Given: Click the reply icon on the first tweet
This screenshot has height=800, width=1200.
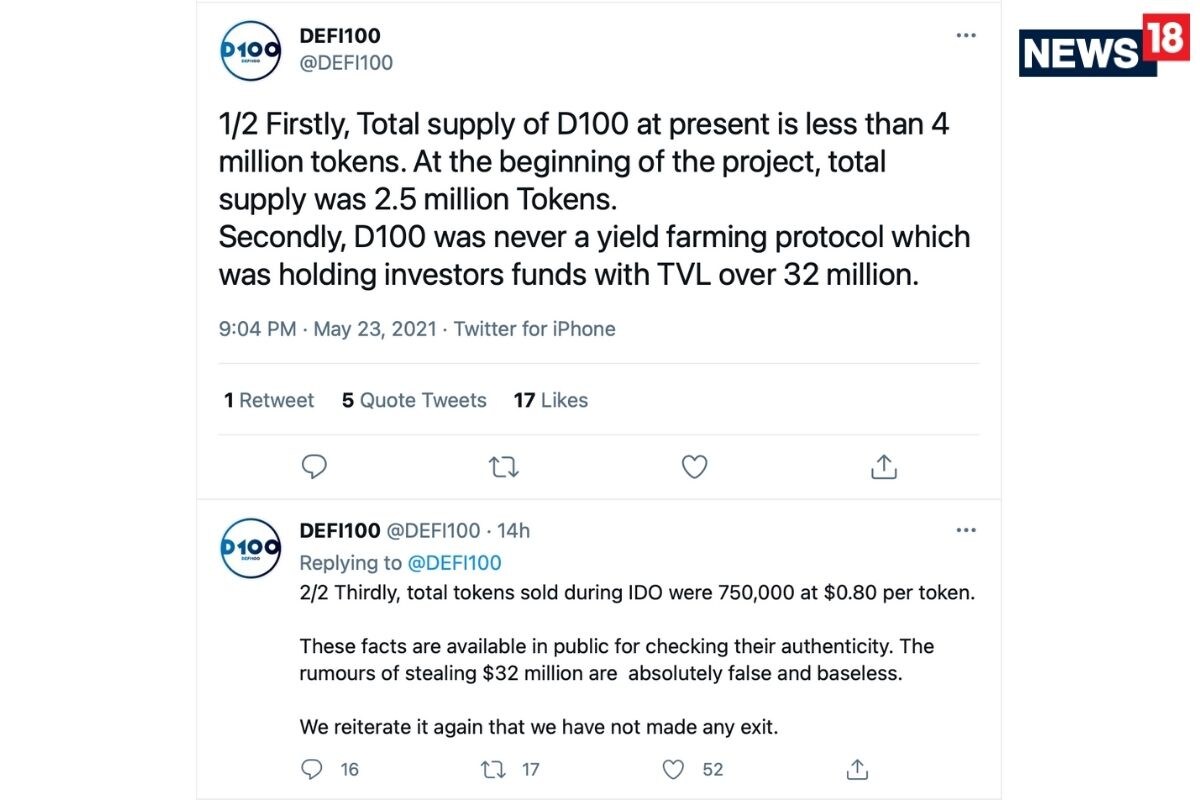Looking at the screenshot, I should (314, 466).
